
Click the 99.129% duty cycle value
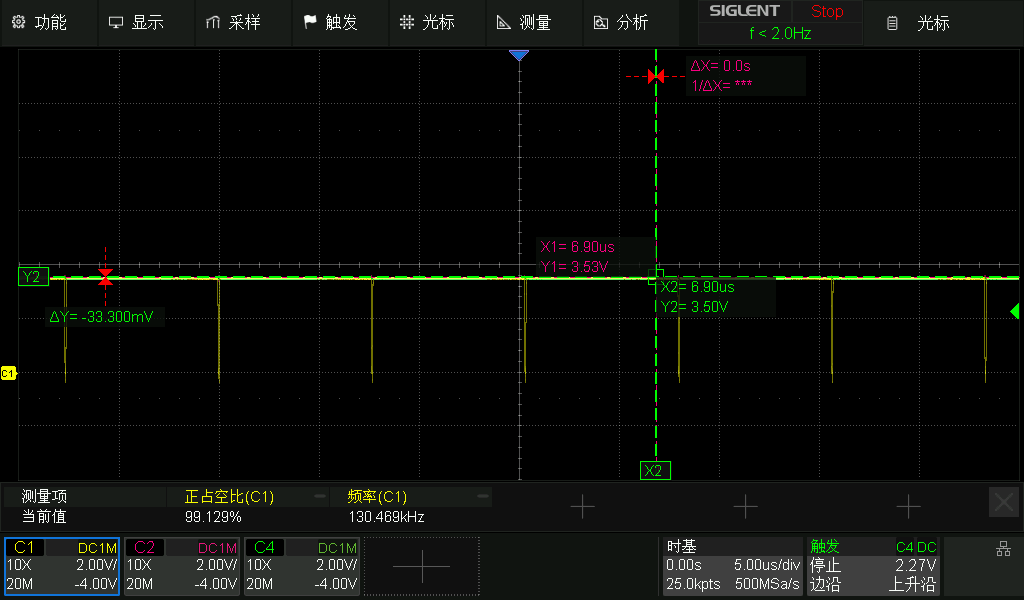click(214, 517)
